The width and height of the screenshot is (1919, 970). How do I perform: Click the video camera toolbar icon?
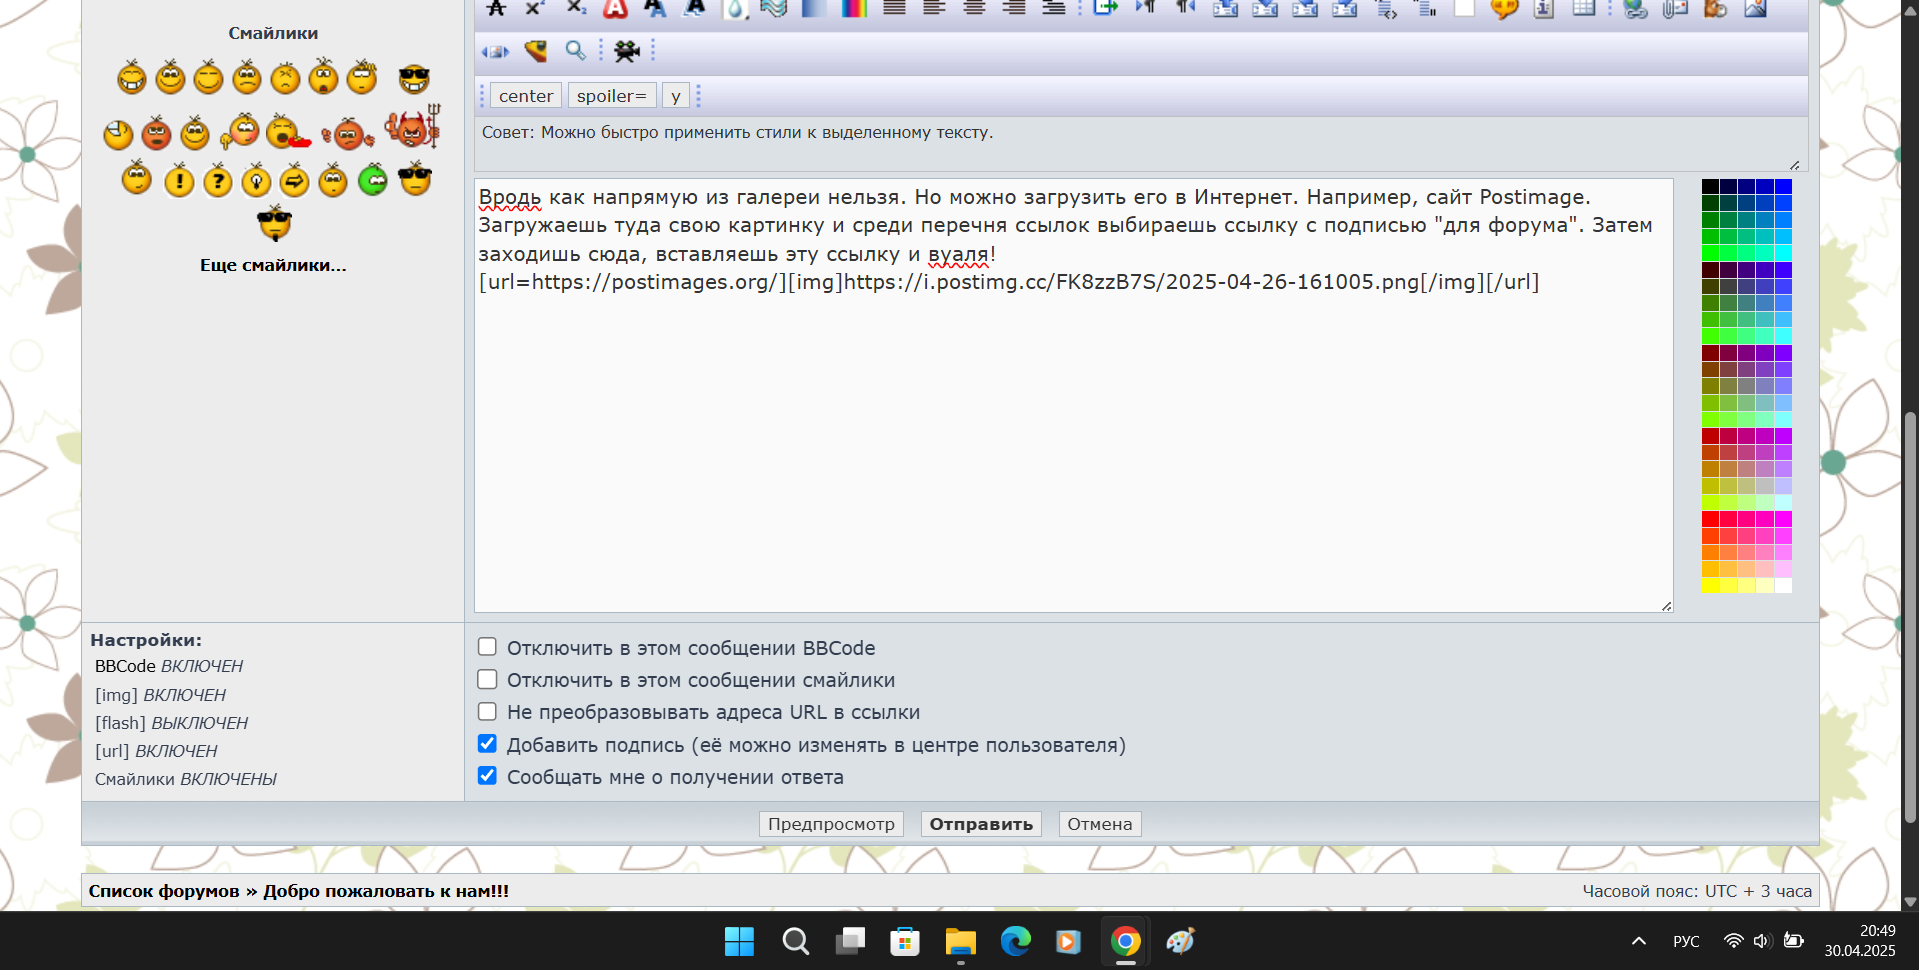[x=627, y=50]
